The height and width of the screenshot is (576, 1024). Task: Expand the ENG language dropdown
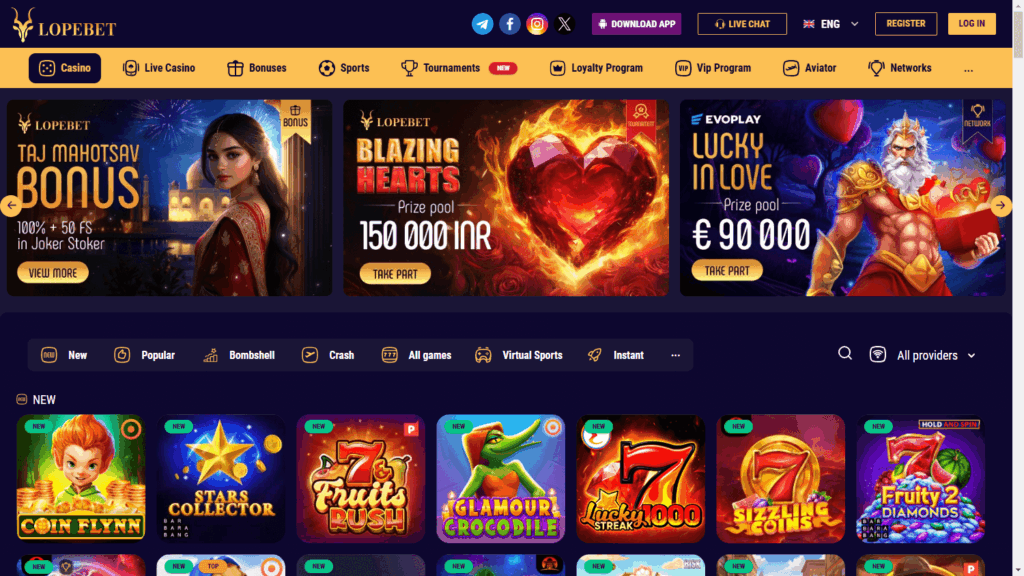(831, 24)
